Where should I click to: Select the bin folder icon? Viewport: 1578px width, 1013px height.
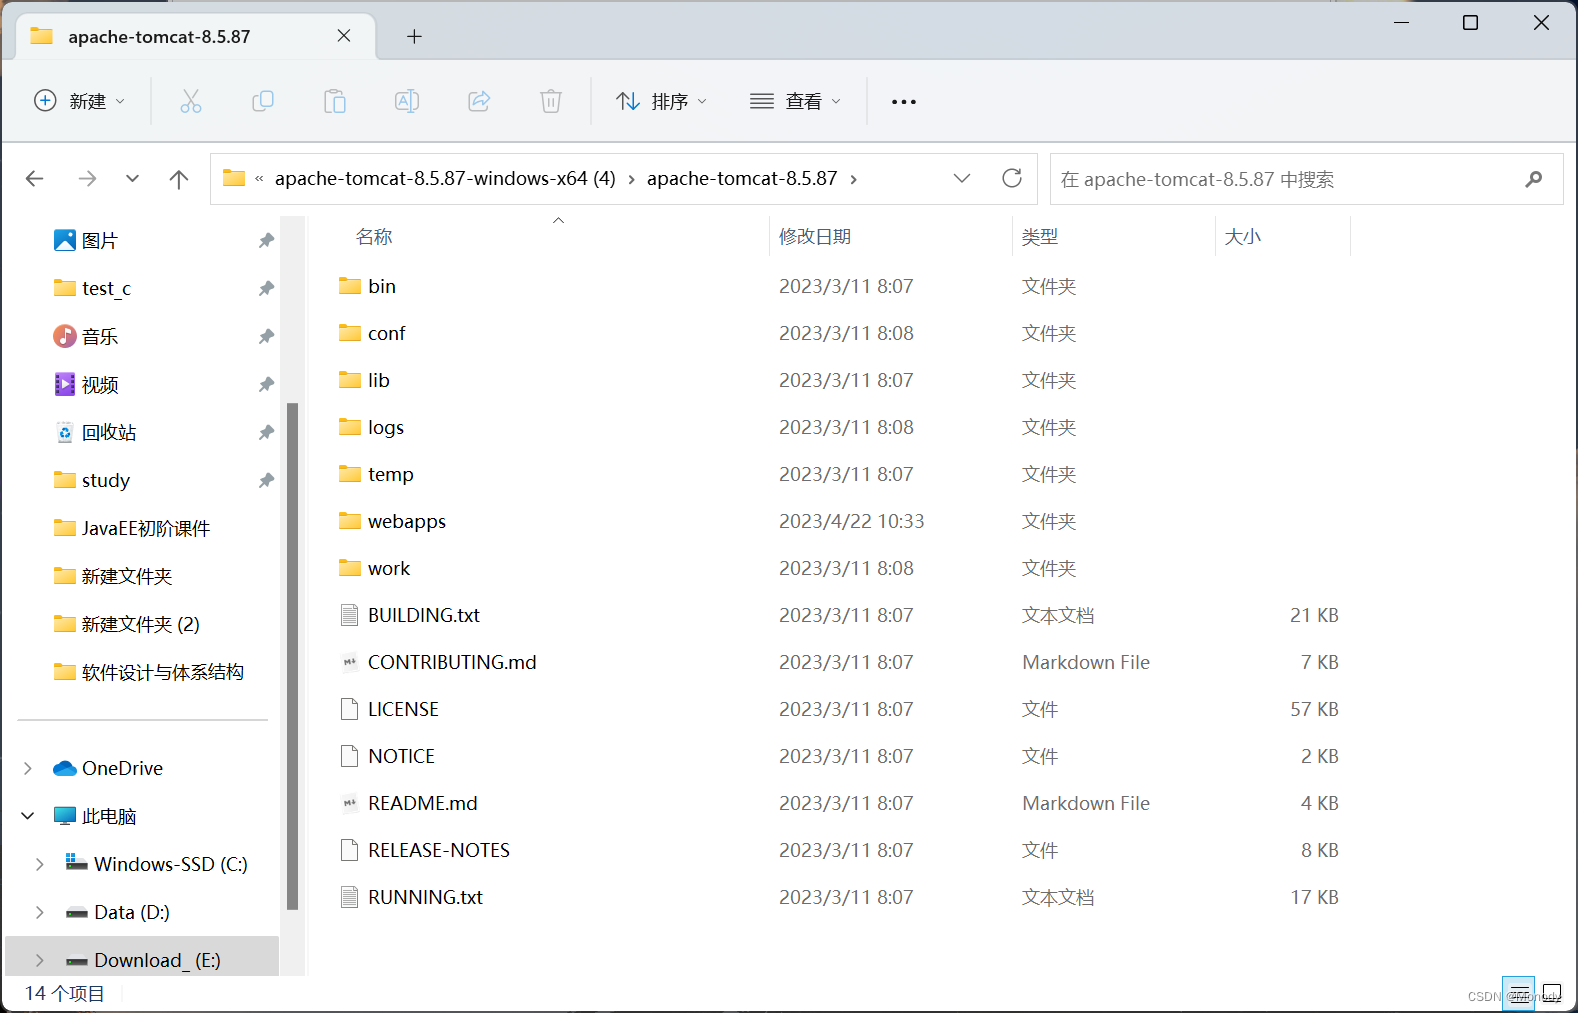[x=350, y=286]
